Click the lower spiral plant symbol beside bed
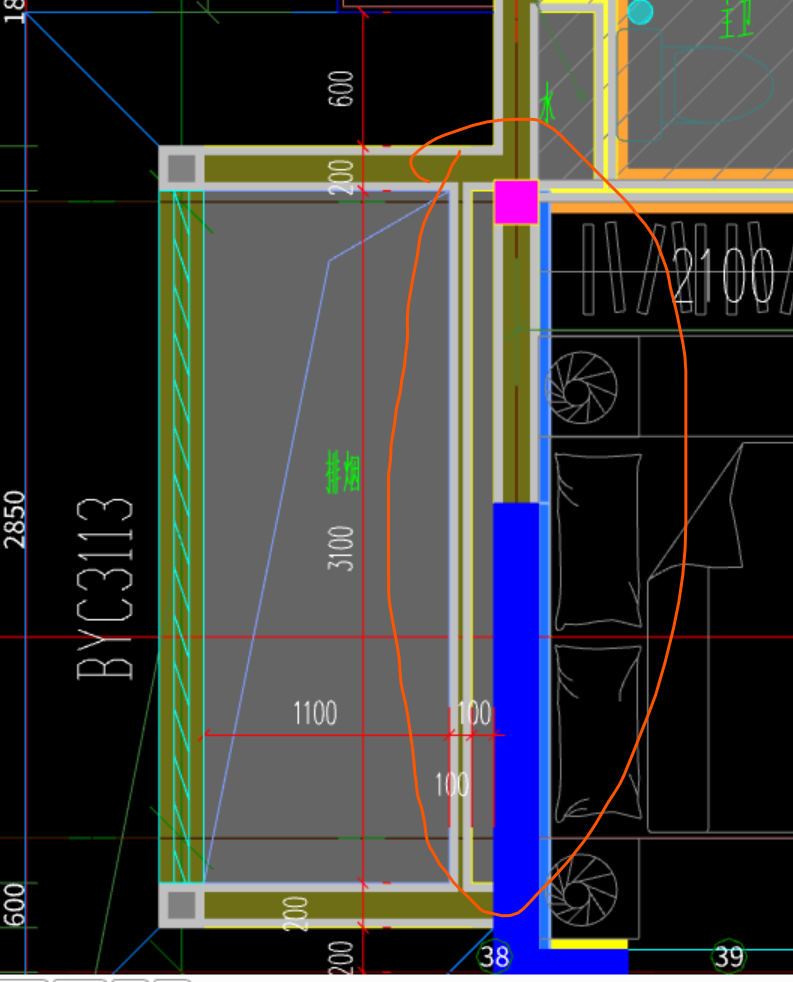 [581, 889]
